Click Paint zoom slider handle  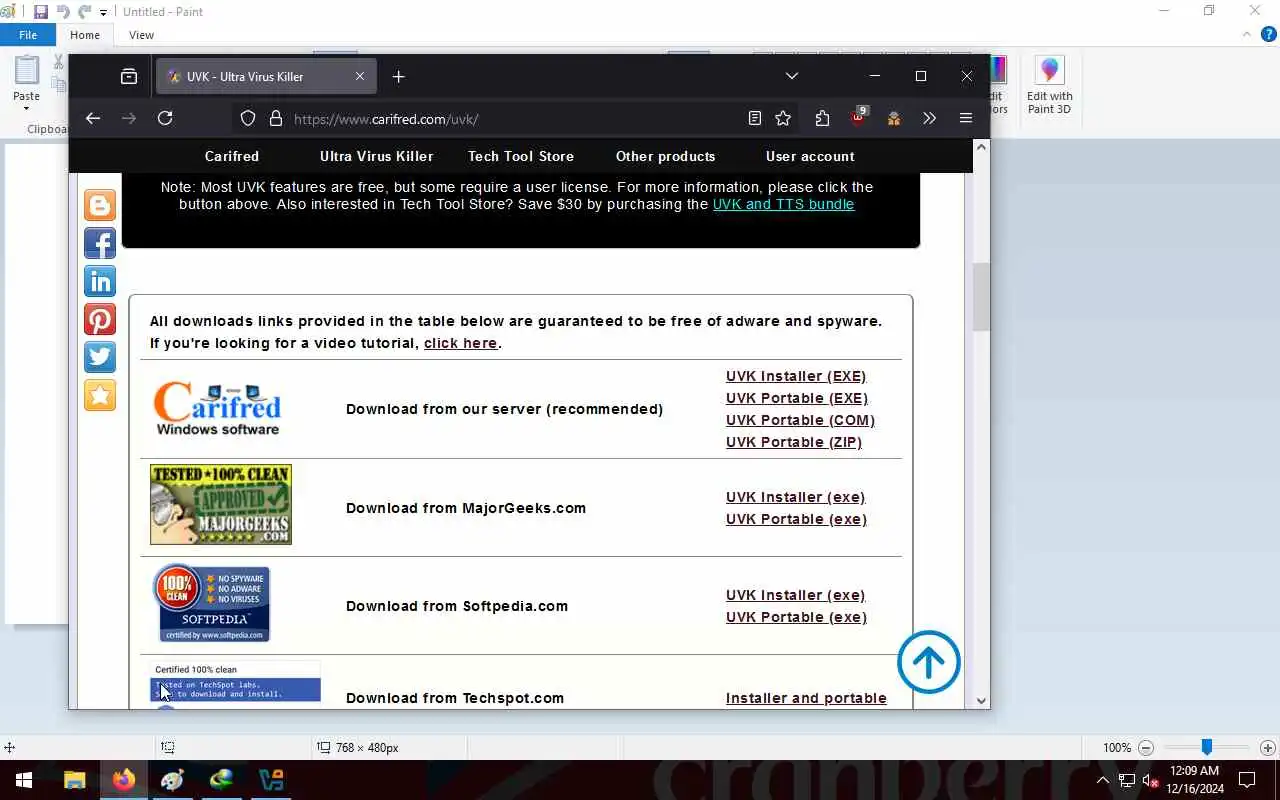(x=1207, y=747)
